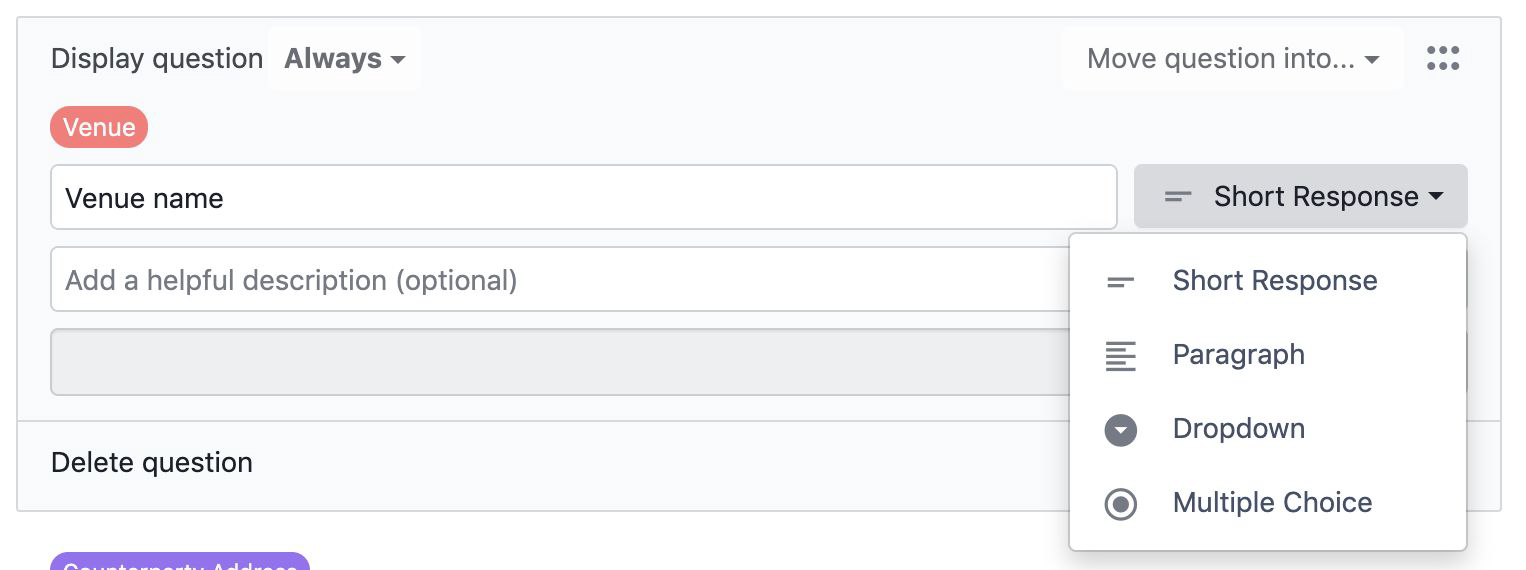Choose Multiple Choice question type
This screenshot has width=1526, height=570.
[x=1267, y=503]
